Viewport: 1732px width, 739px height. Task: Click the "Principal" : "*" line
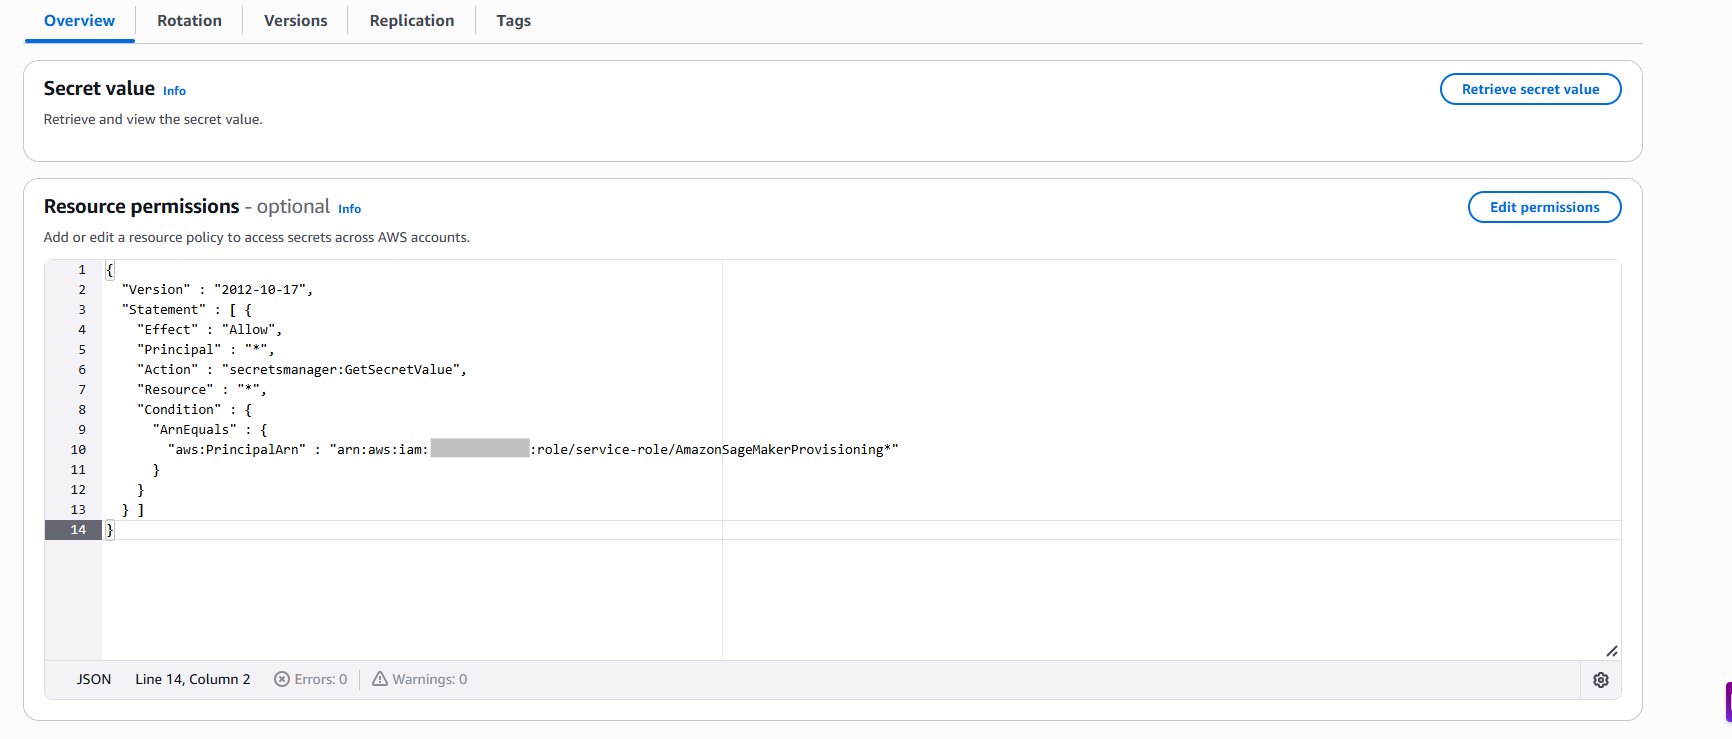click(x=206, y=350)
